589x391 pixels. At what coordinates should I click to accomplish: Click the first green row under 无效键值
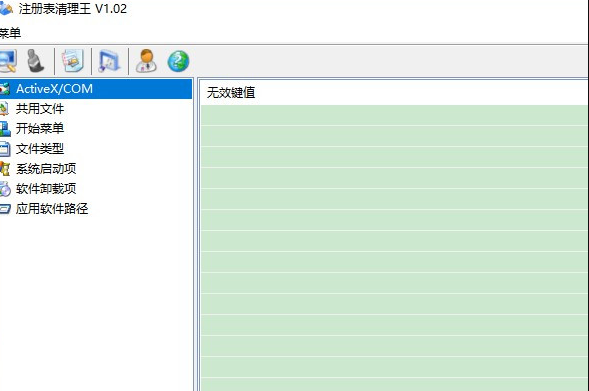(x=394, y=115)
